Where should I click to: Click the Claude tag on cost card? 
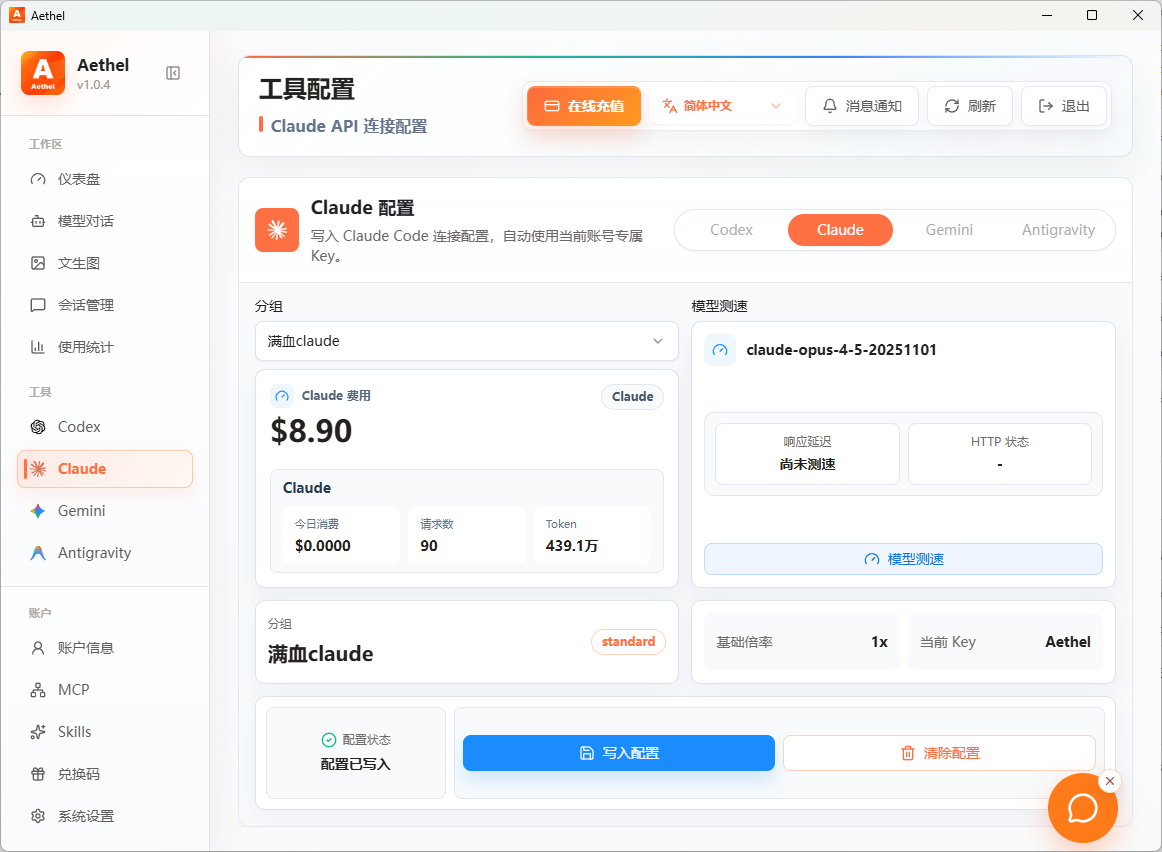click(632, 396)
